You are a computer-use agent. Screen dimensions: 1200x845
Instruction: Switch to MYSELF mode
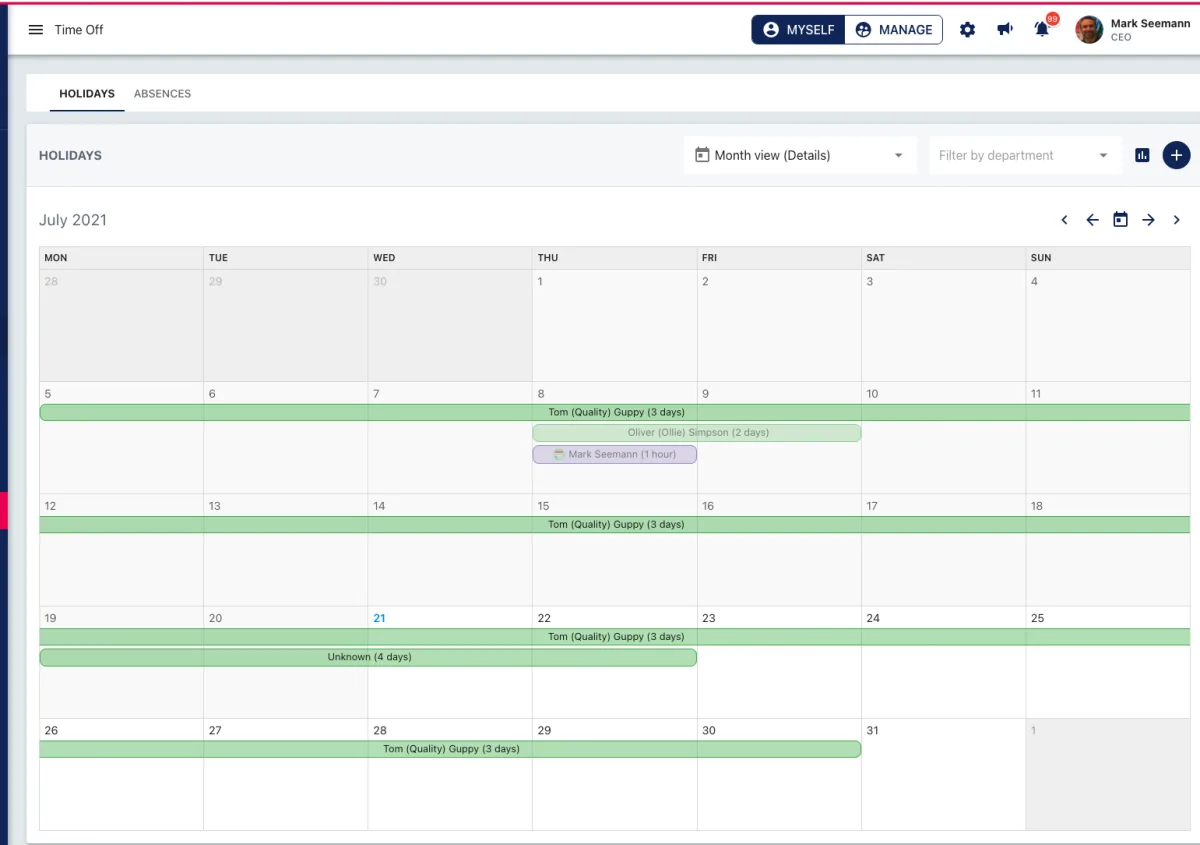coord(798,30)
